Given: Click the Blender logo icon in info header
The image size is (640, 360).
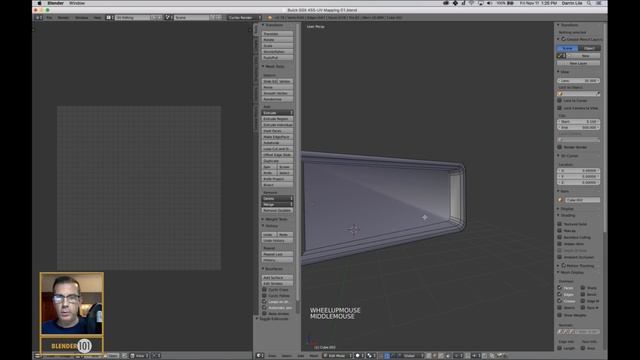Looking at the screenshot, I should (270, 18).
